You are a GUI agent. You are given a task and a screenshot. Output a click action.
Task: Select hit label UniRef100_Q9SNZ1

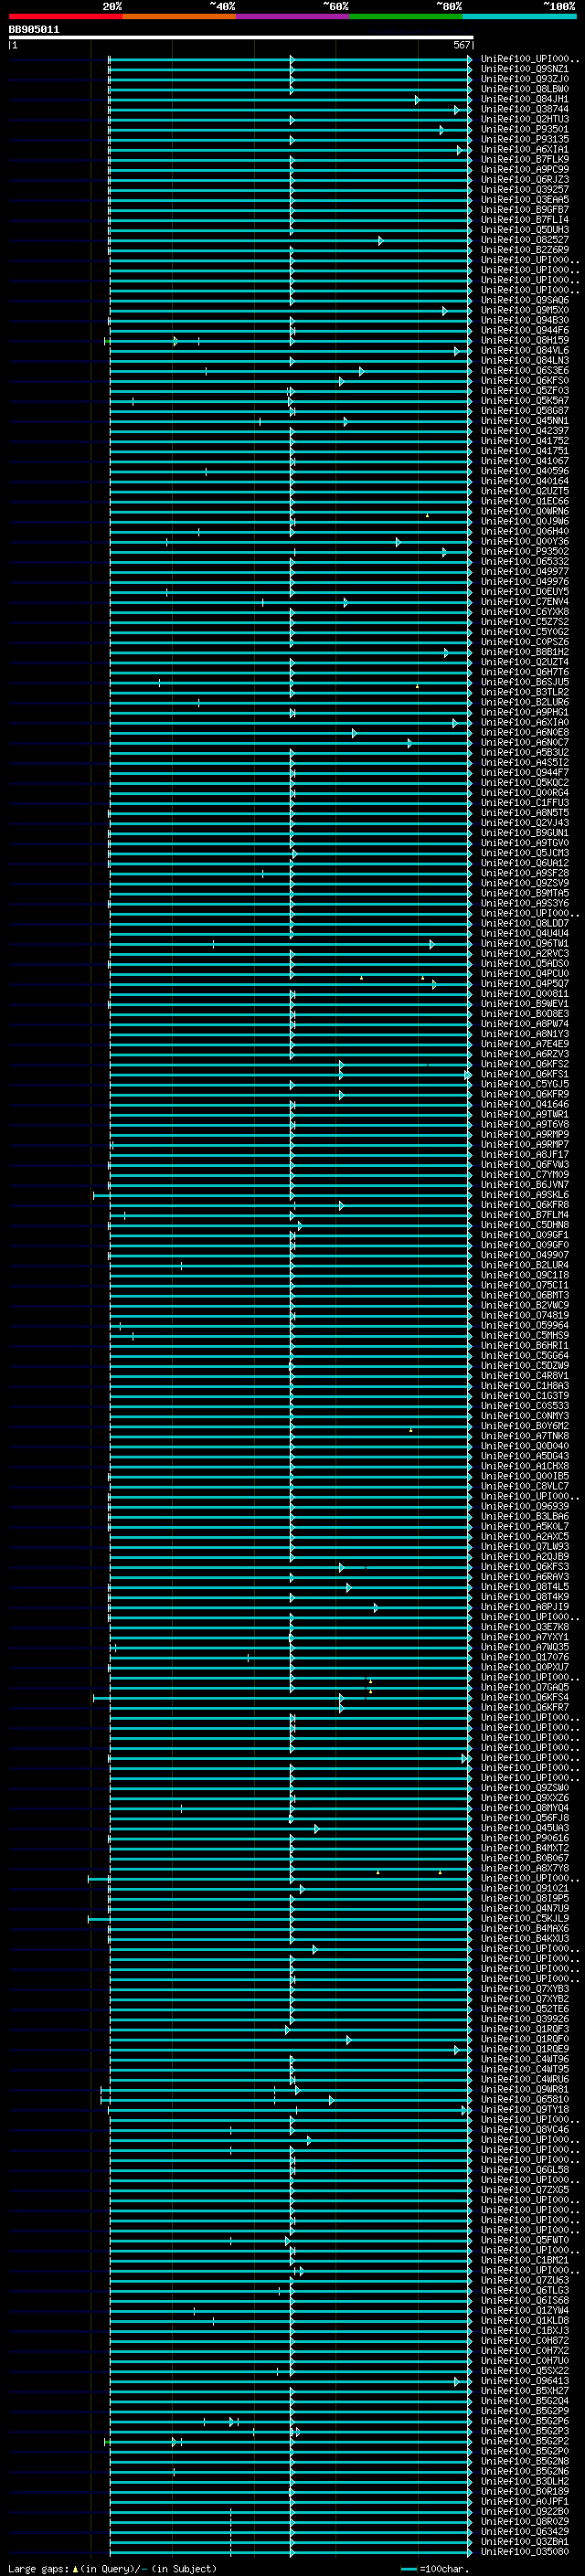tap(525, 69)
